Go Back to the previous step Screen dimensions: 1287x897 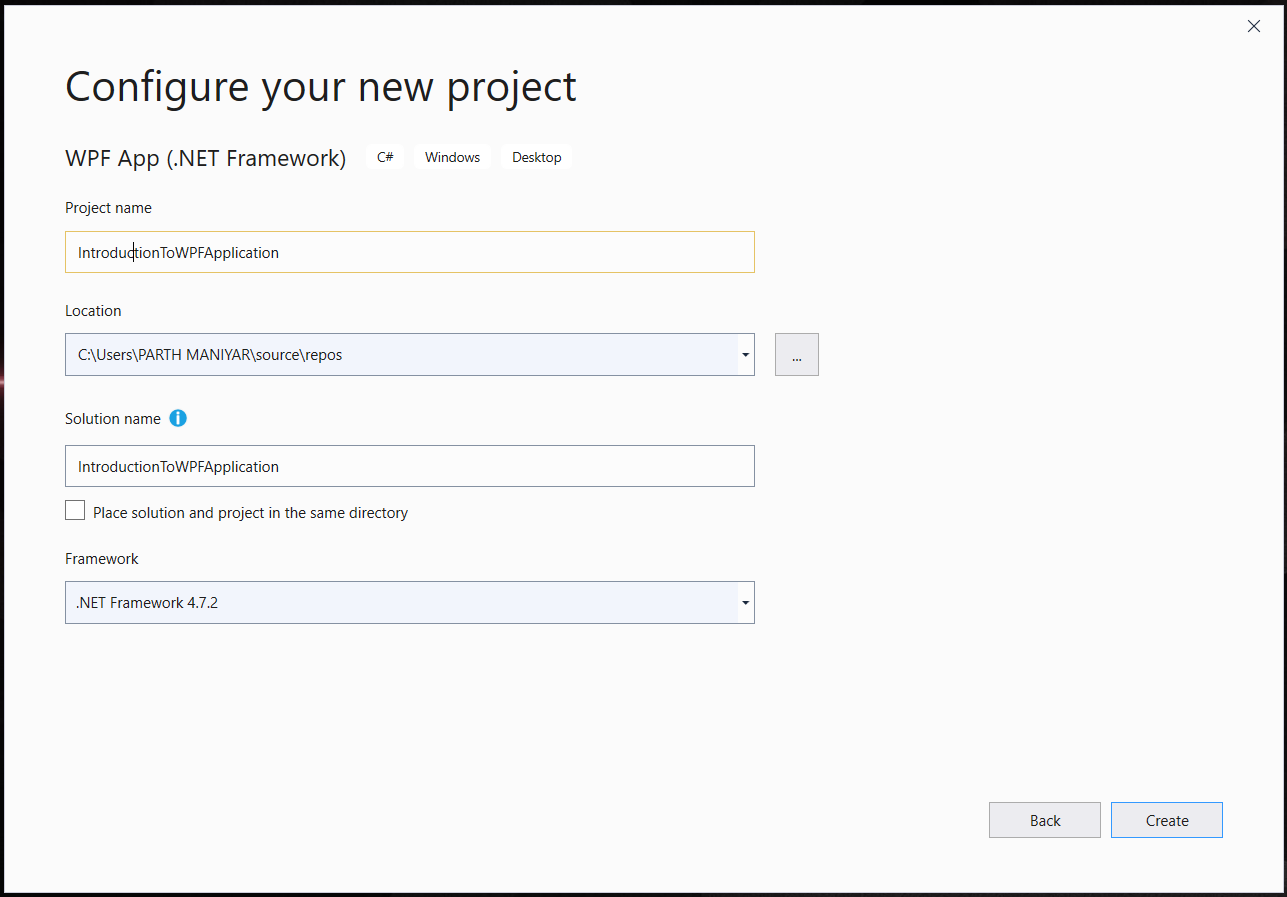[x=1044, y=820]
